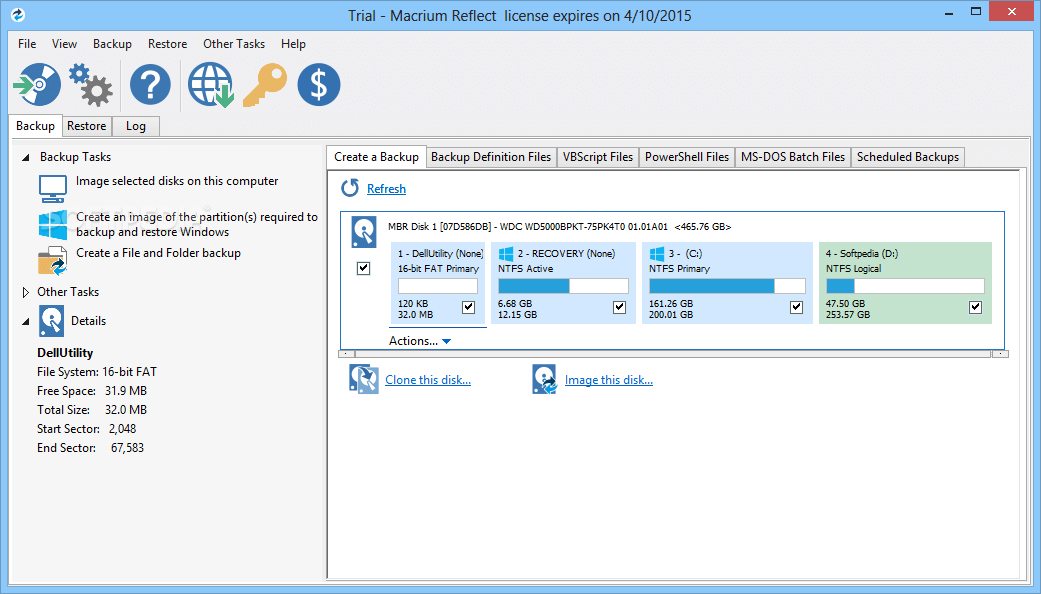Open the Other Tasks menu
1041x594 pixels.
click(234, 44)
